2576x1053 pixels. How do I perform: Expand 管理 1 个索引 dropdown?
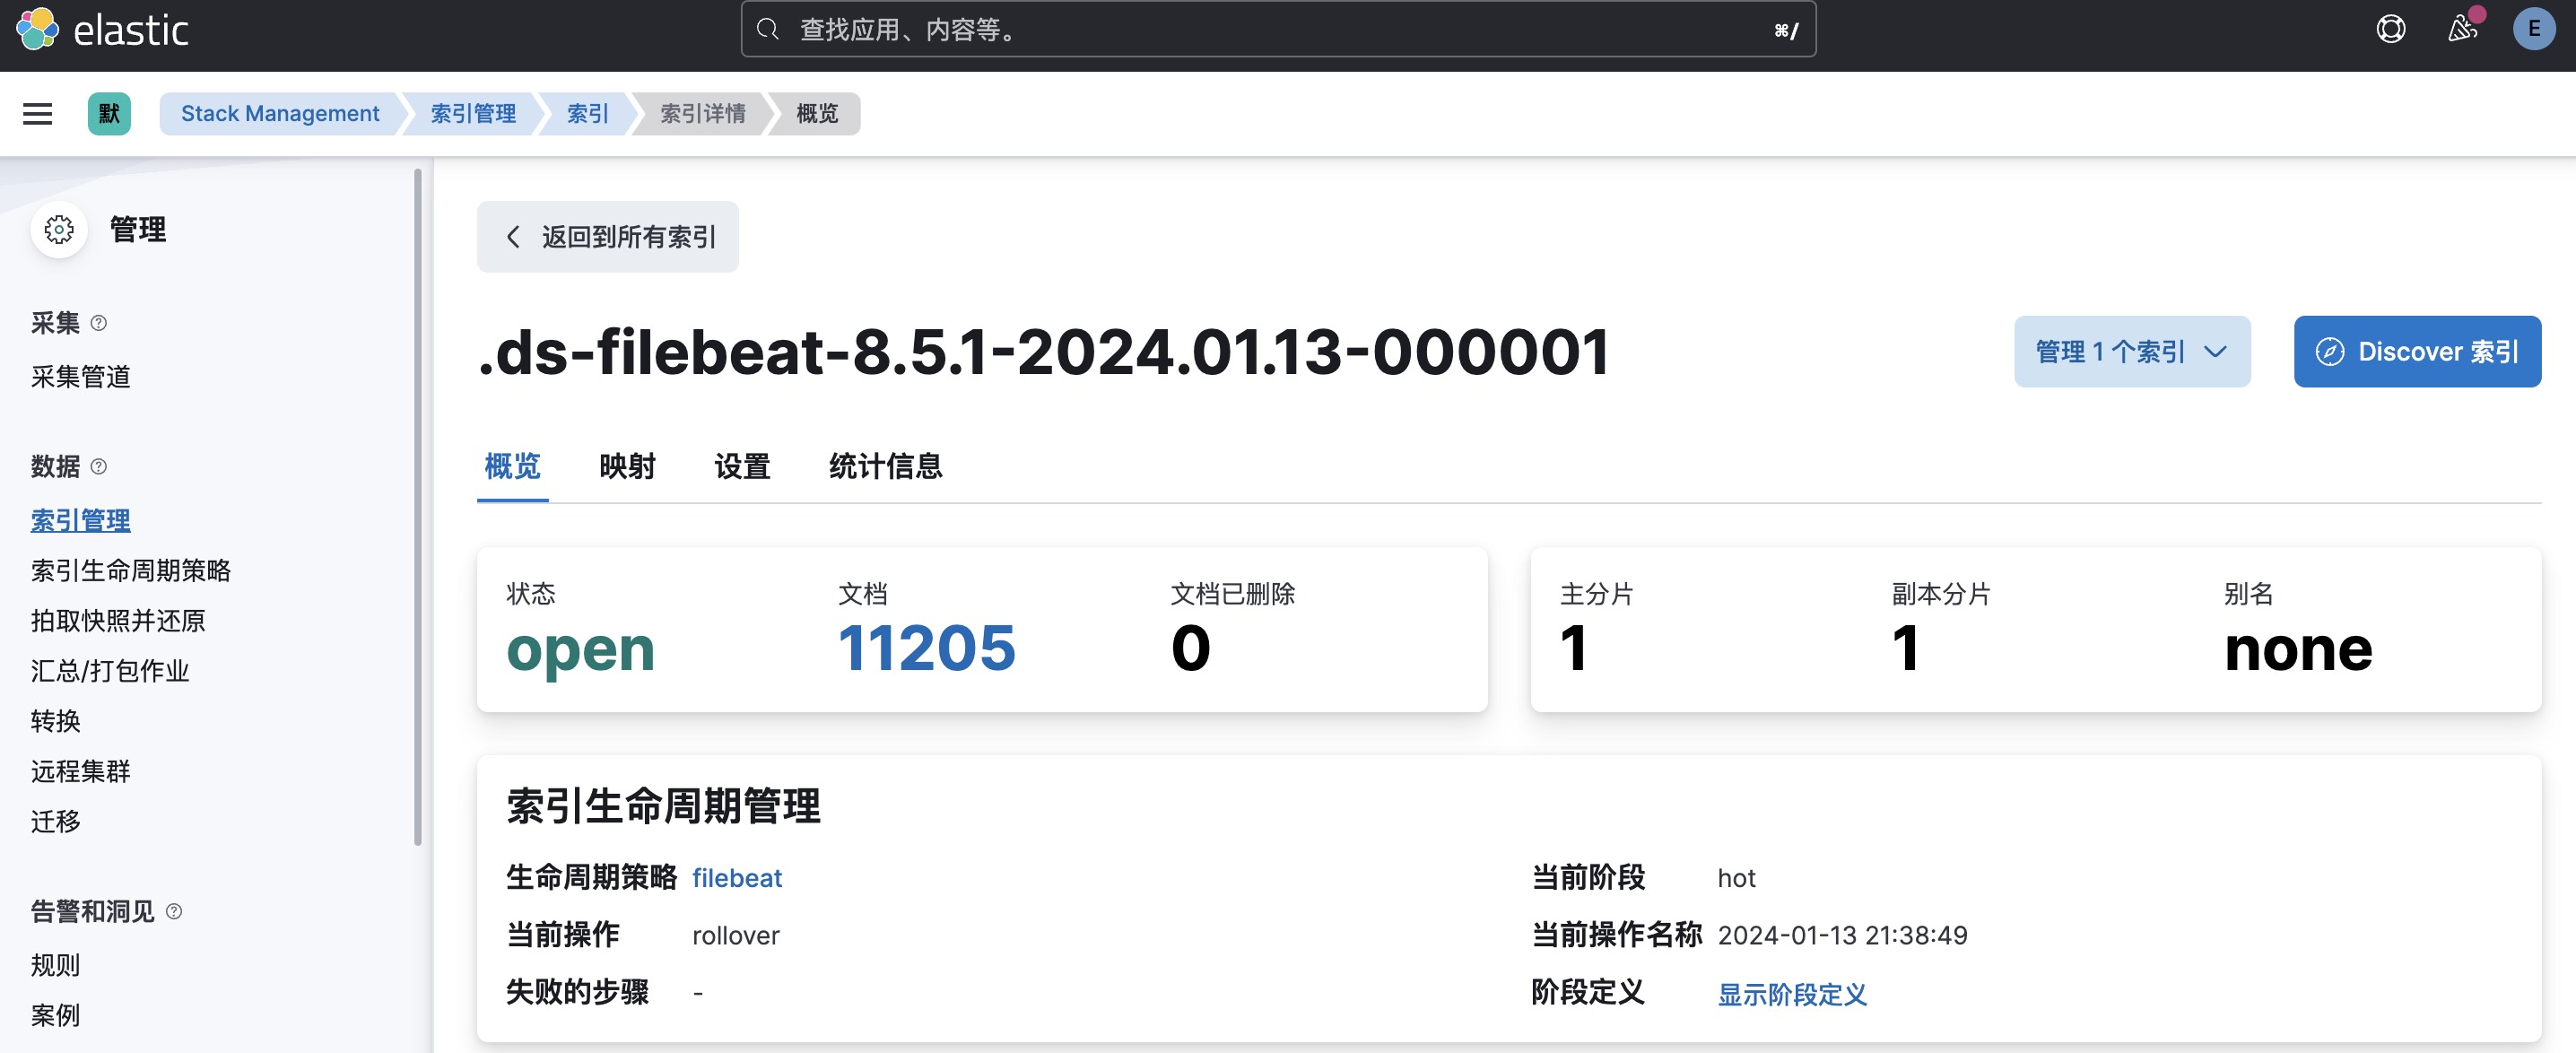tap(2132, 352)
